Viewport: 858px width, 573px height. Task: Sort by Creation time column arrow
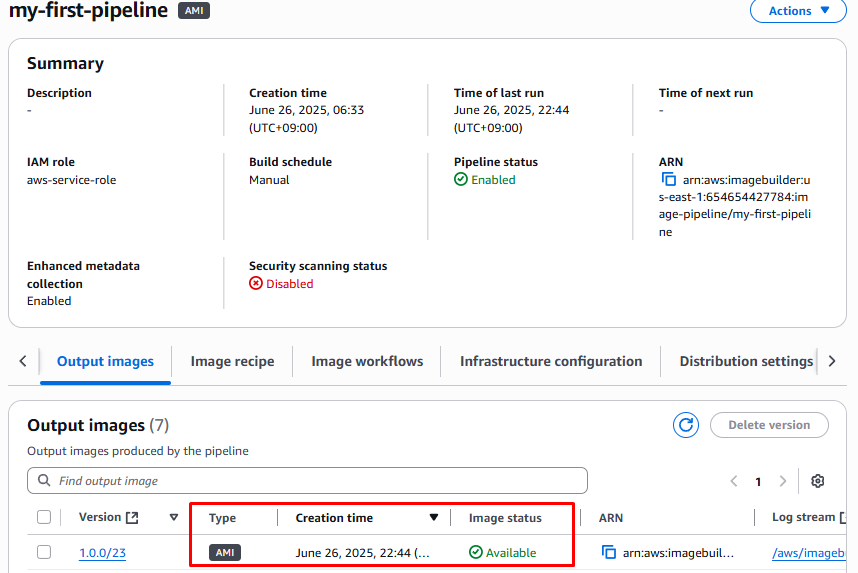pos(433,518)
